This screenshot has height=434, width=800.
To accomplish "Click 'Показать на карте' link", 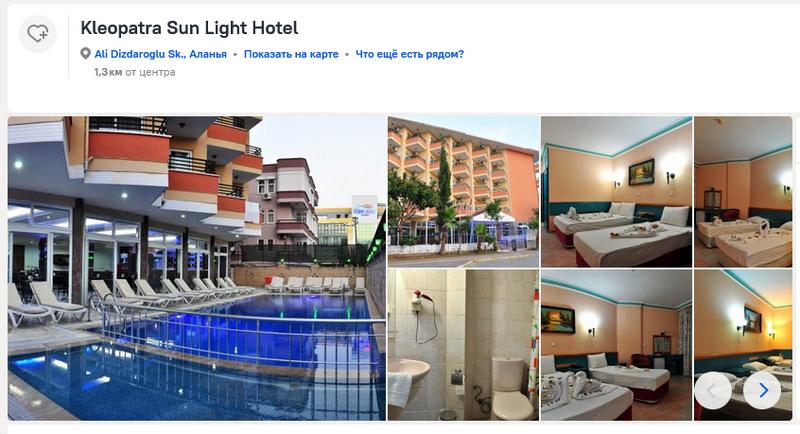I will click(x=291, y=54).
